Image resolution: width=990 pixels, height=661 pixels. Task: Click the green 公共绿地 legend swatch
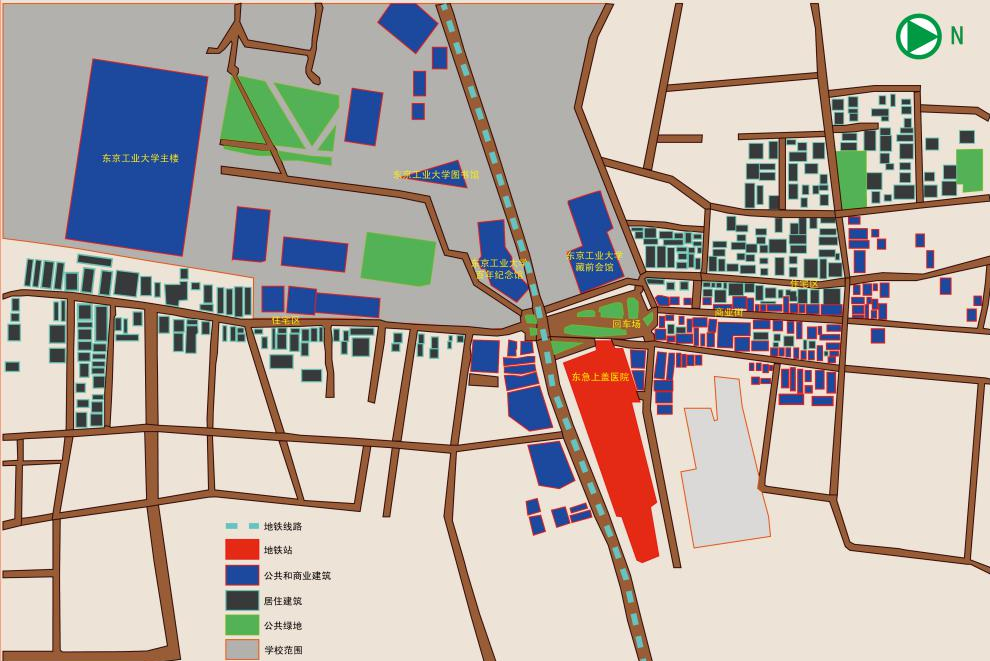pos(242,625)
